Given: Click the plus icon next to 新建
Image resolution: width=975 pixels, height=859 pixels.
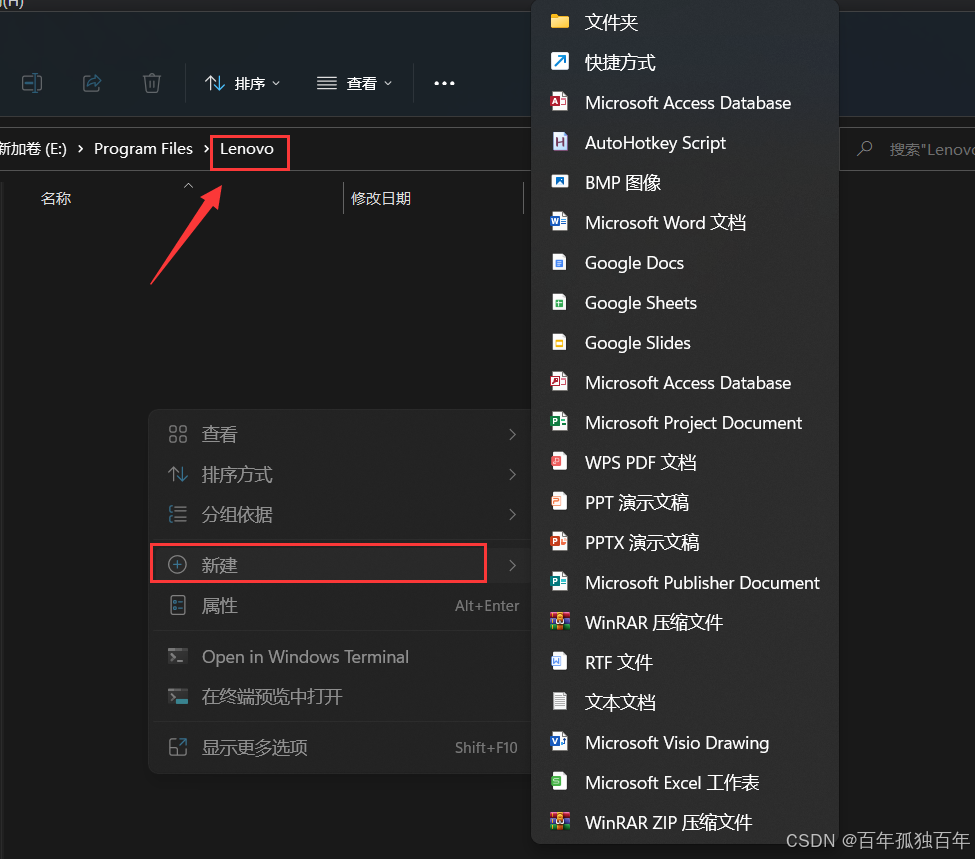Looking at the screenshot, I should 177,564.
